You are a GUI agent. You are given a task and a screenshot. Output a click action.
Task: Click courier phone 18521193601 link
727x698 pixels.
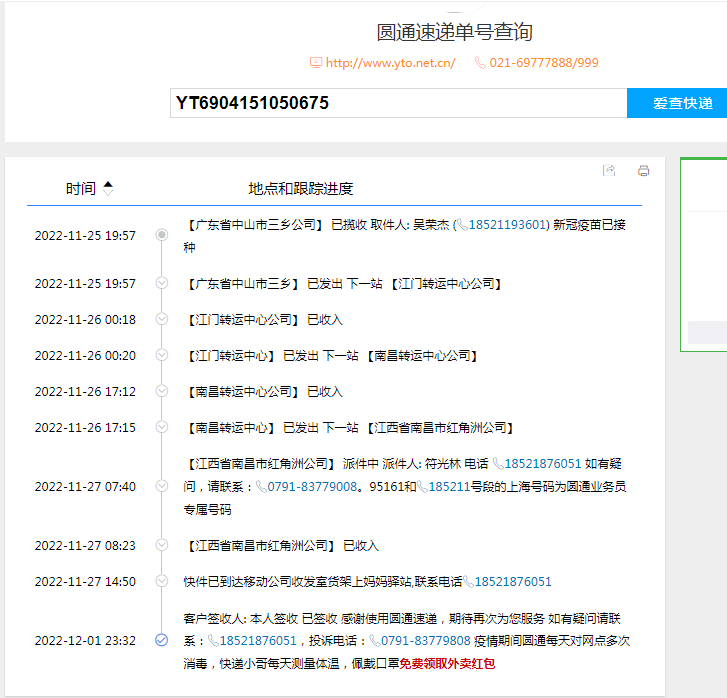click(x=507, y=225)
